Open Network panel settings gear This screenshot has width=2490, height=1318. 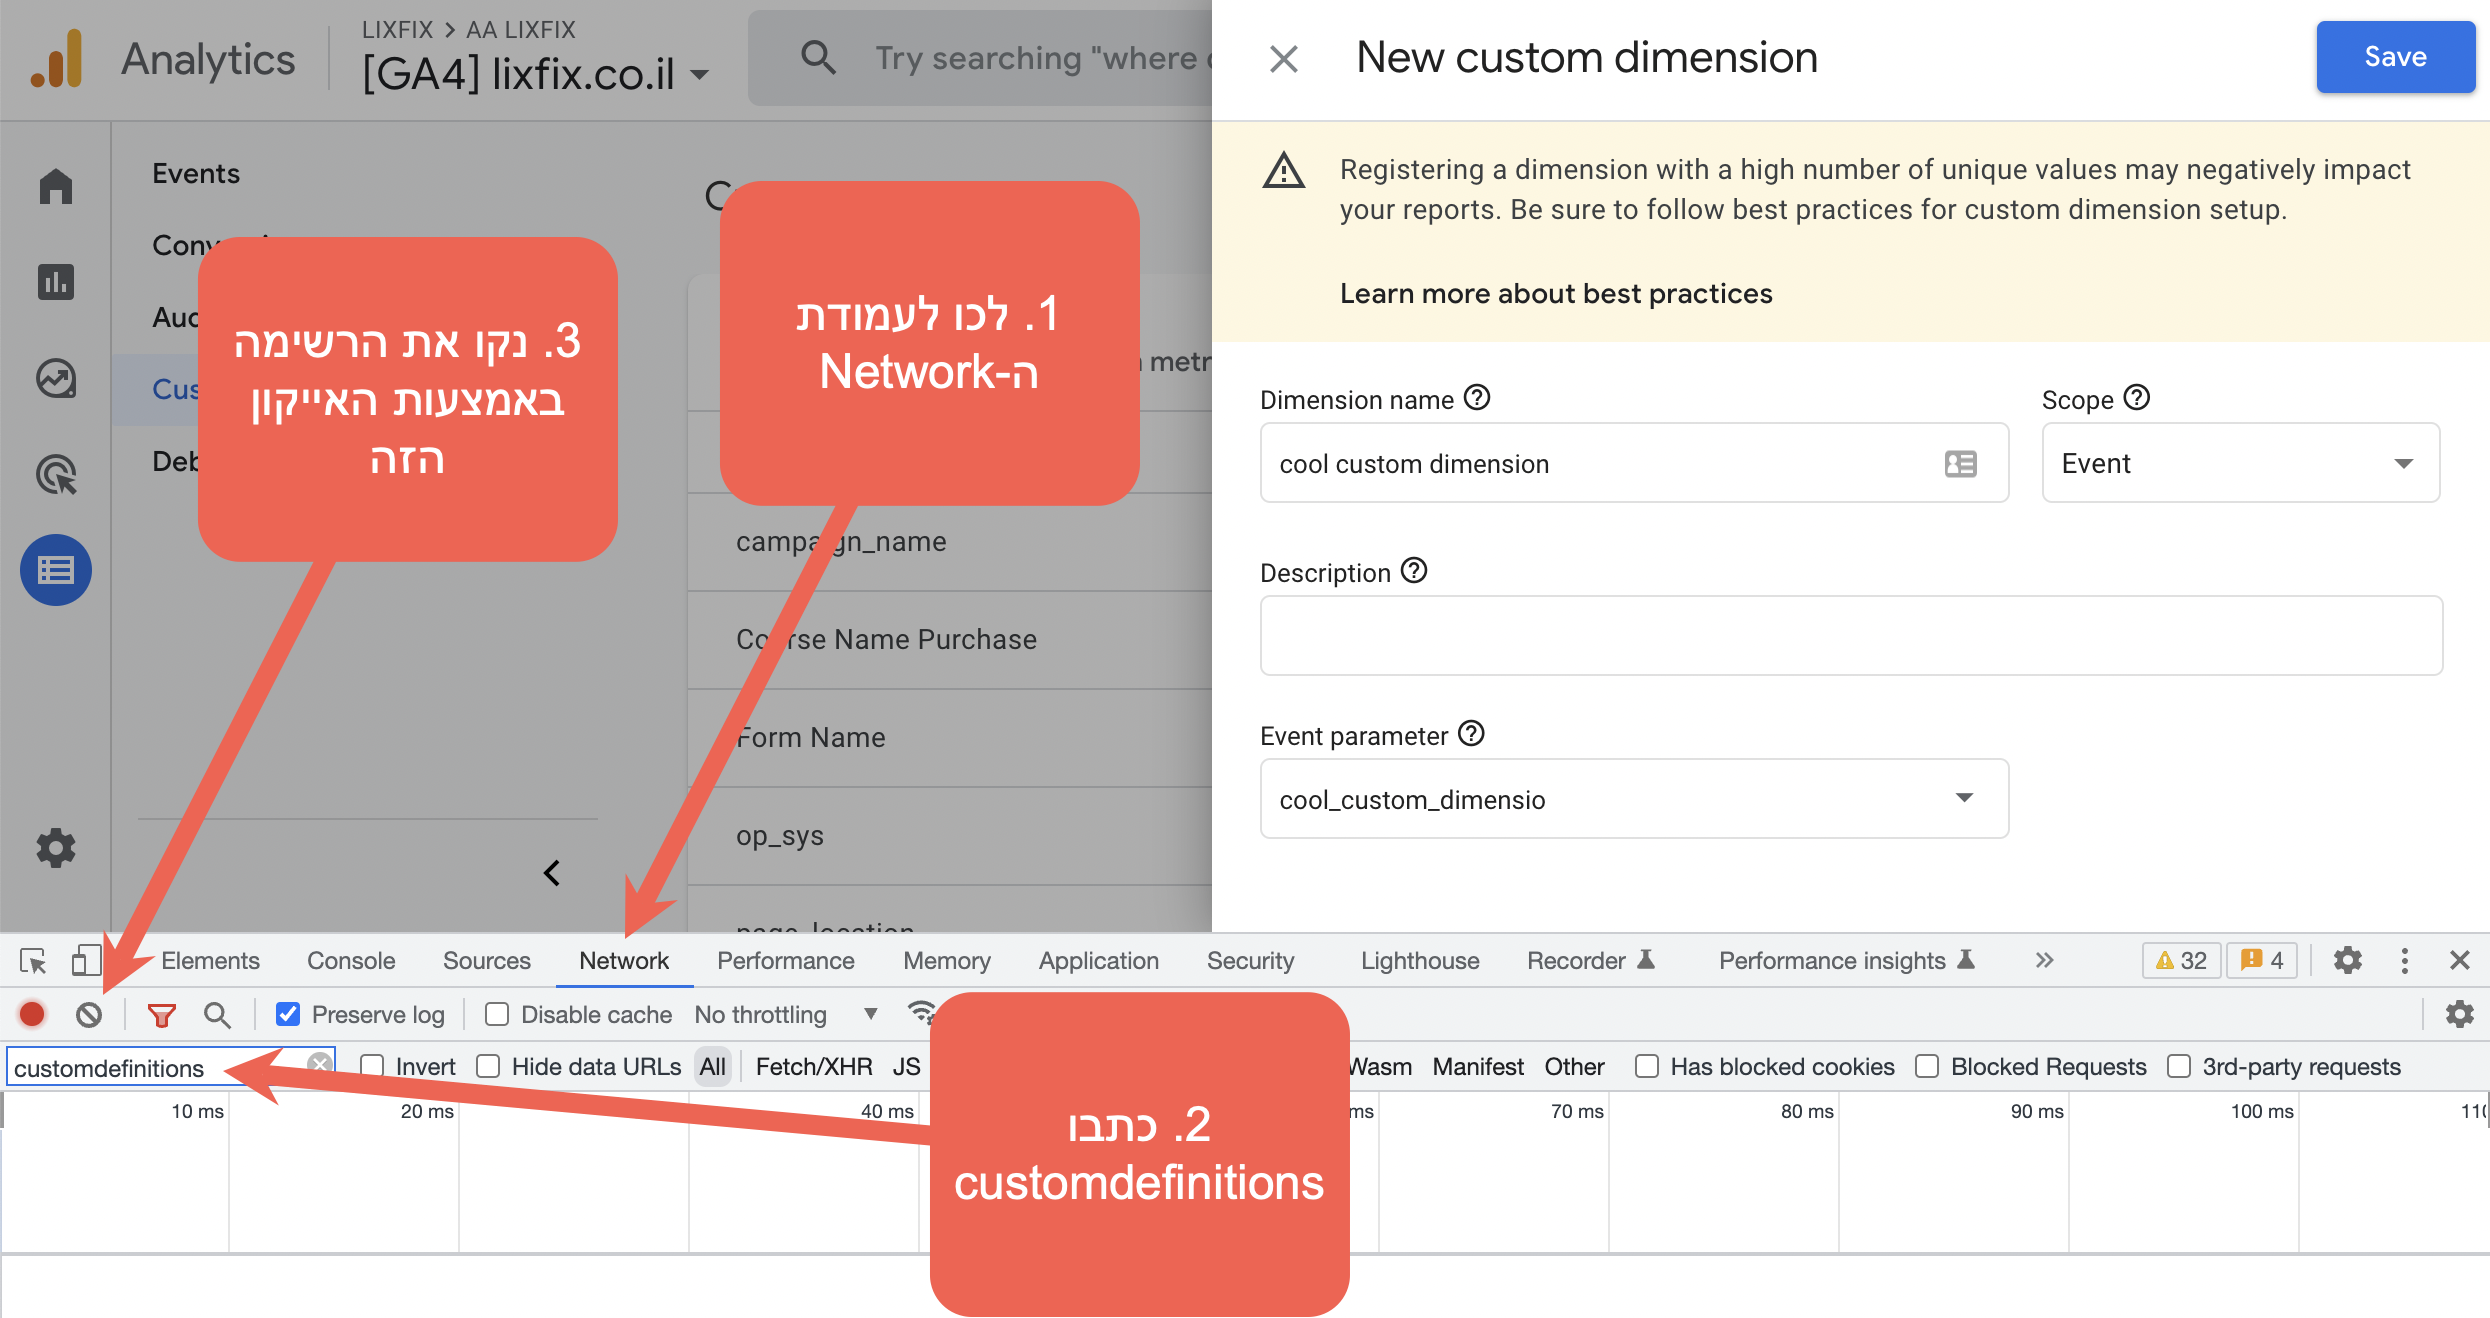[2460, 1014]
